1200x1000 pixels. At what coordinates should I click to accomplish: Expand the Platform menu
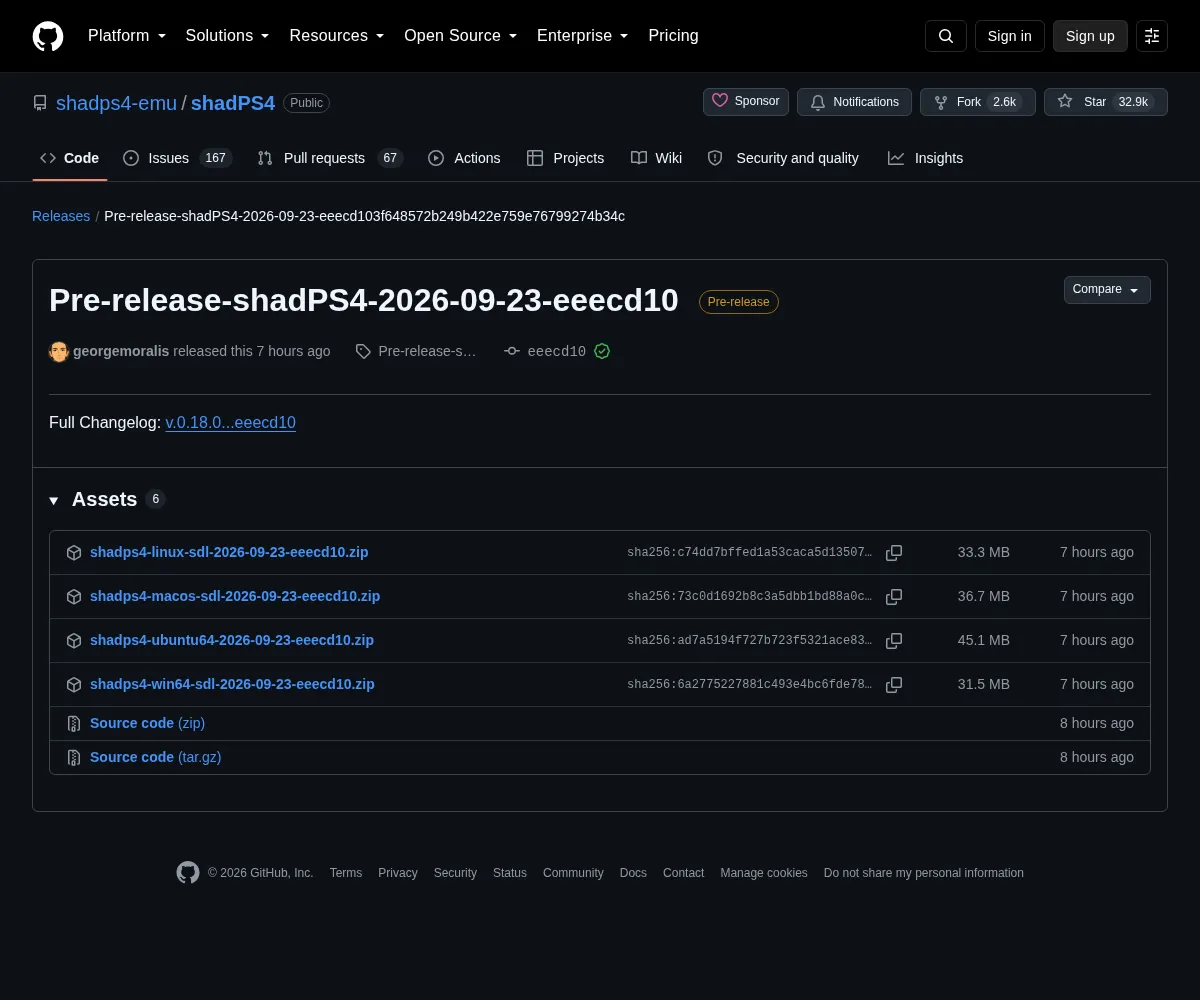click(127, 36)
